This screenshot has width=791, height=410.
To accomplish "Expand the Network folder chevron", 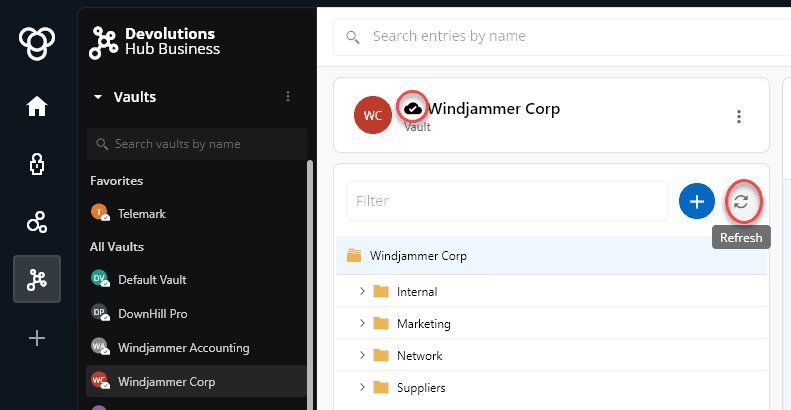I will (x=362, y=356).
